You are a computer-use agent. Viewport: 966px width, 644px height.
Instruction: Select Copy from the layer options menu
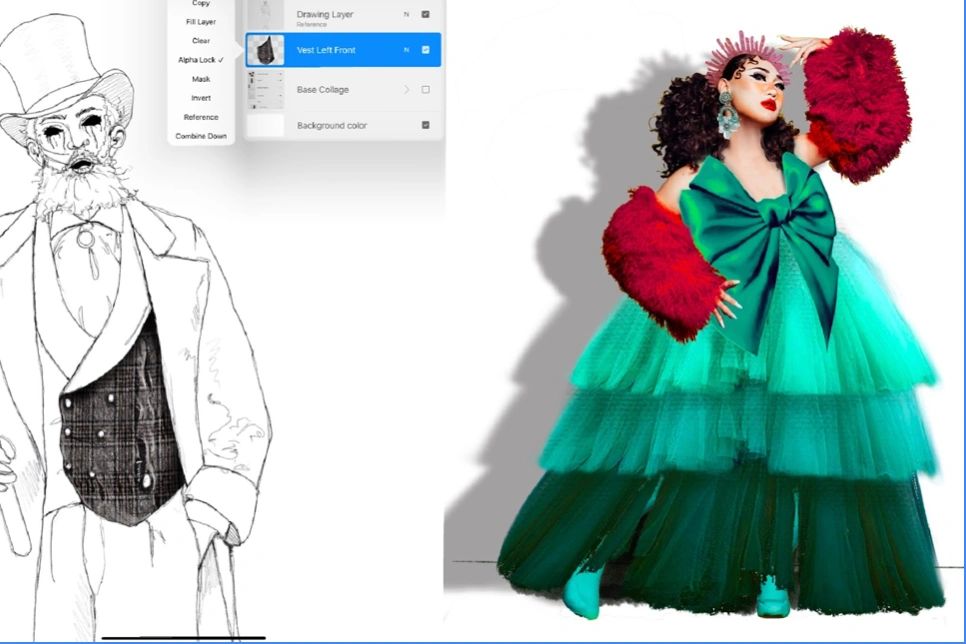(201, 4)
